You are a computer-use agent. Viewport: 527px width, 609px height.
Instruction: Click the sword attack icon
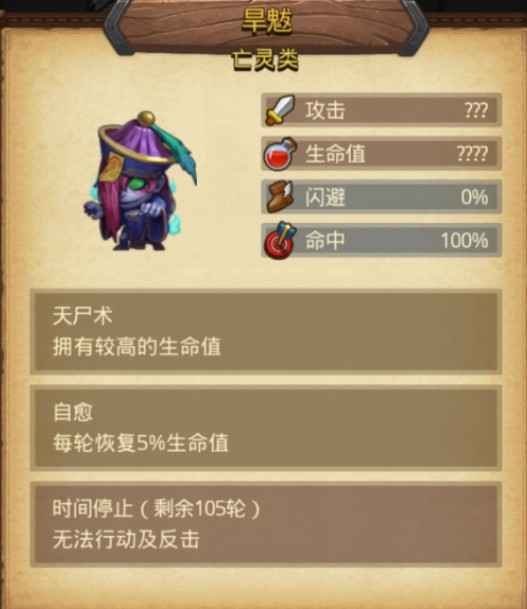point(280,110)
